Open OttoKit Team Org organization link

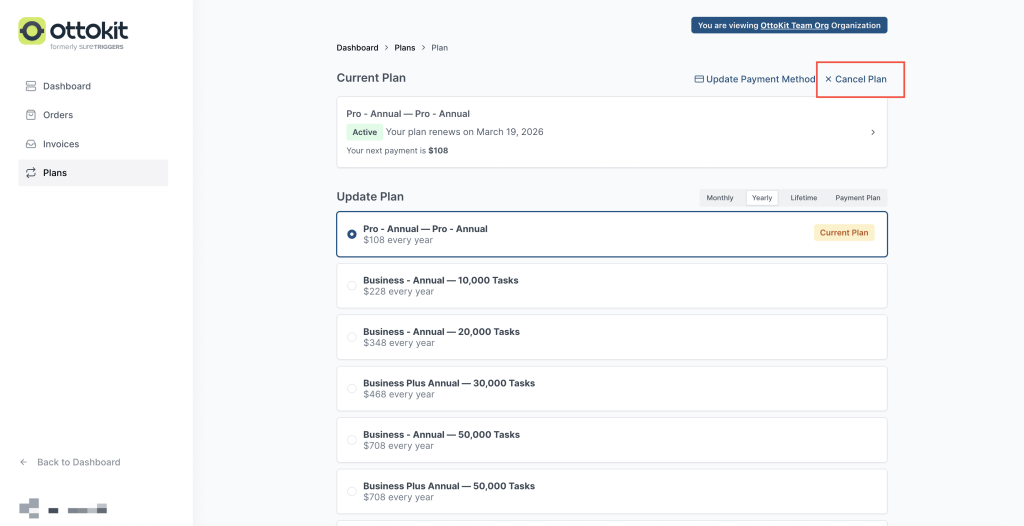(x=793, y=25)
